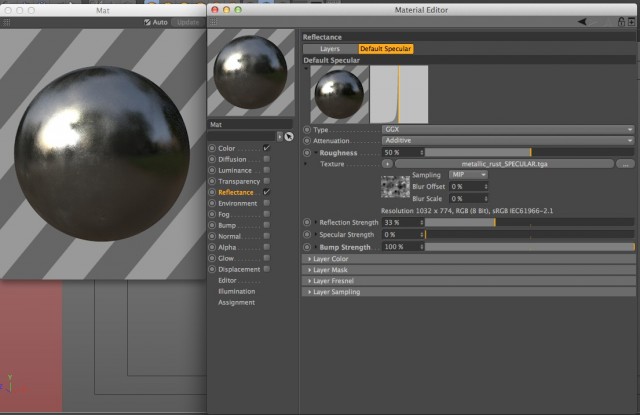
Task: Click the circle icon beside Diffusion channel
Action: coord(212,159)
